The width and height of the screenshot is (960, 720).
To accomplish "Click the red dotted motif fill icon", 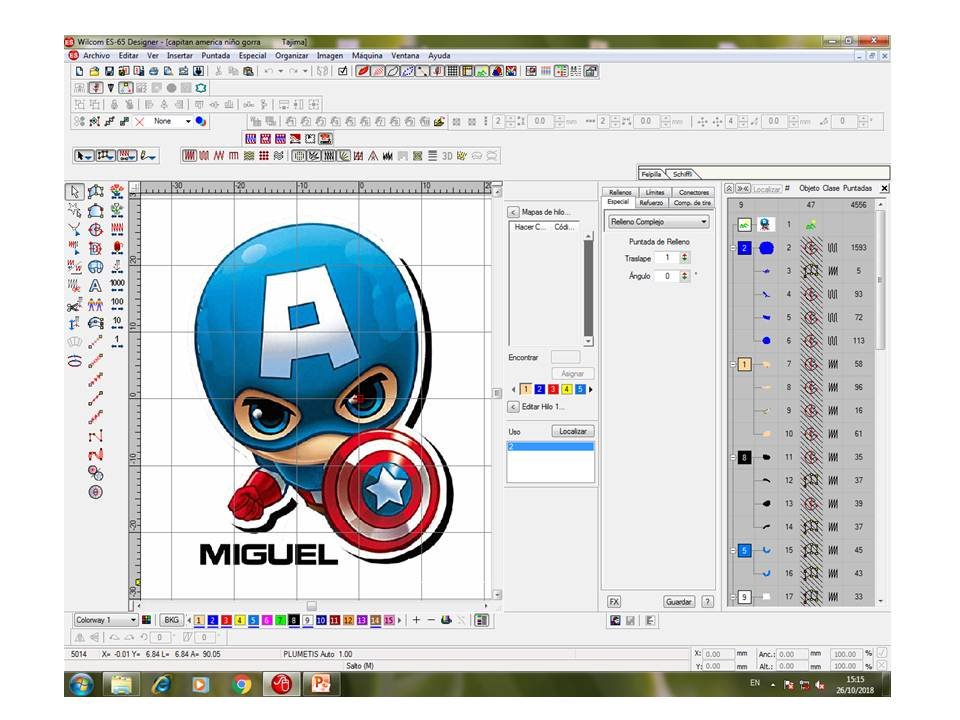I will click(x=264, y=156).
